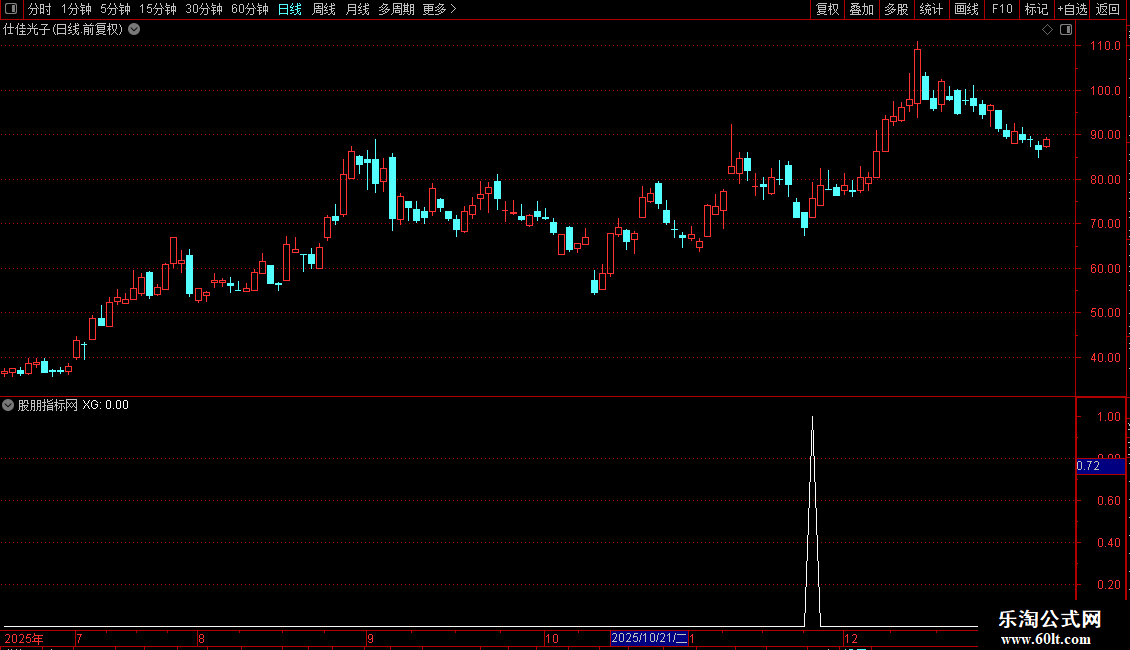The height and width of the screenshot is (650, 1130).
Task: Click the 返回 back button
Action: (x=1108, y=9)
